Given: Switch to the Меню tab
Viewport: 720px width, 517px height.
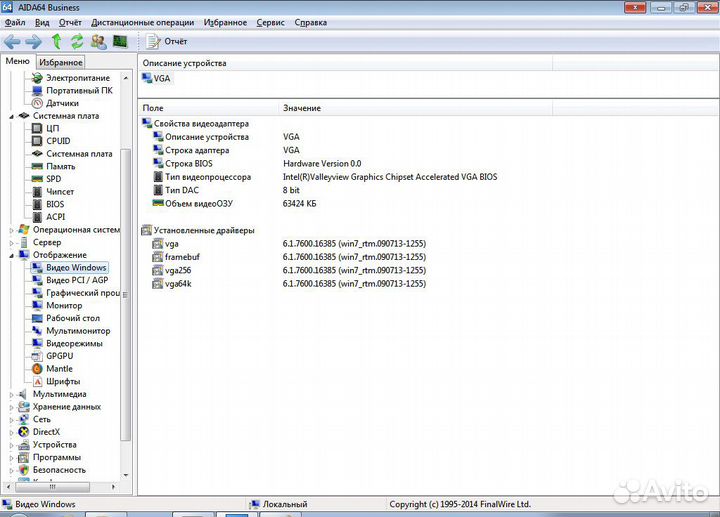Looking at the screenshot, I should (x=17, y=61).
